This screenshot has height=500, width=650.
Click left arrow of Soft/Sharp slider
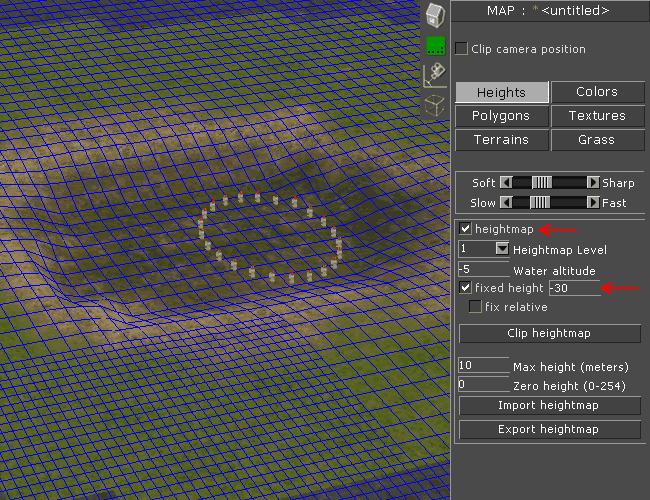tap(506, 182)
